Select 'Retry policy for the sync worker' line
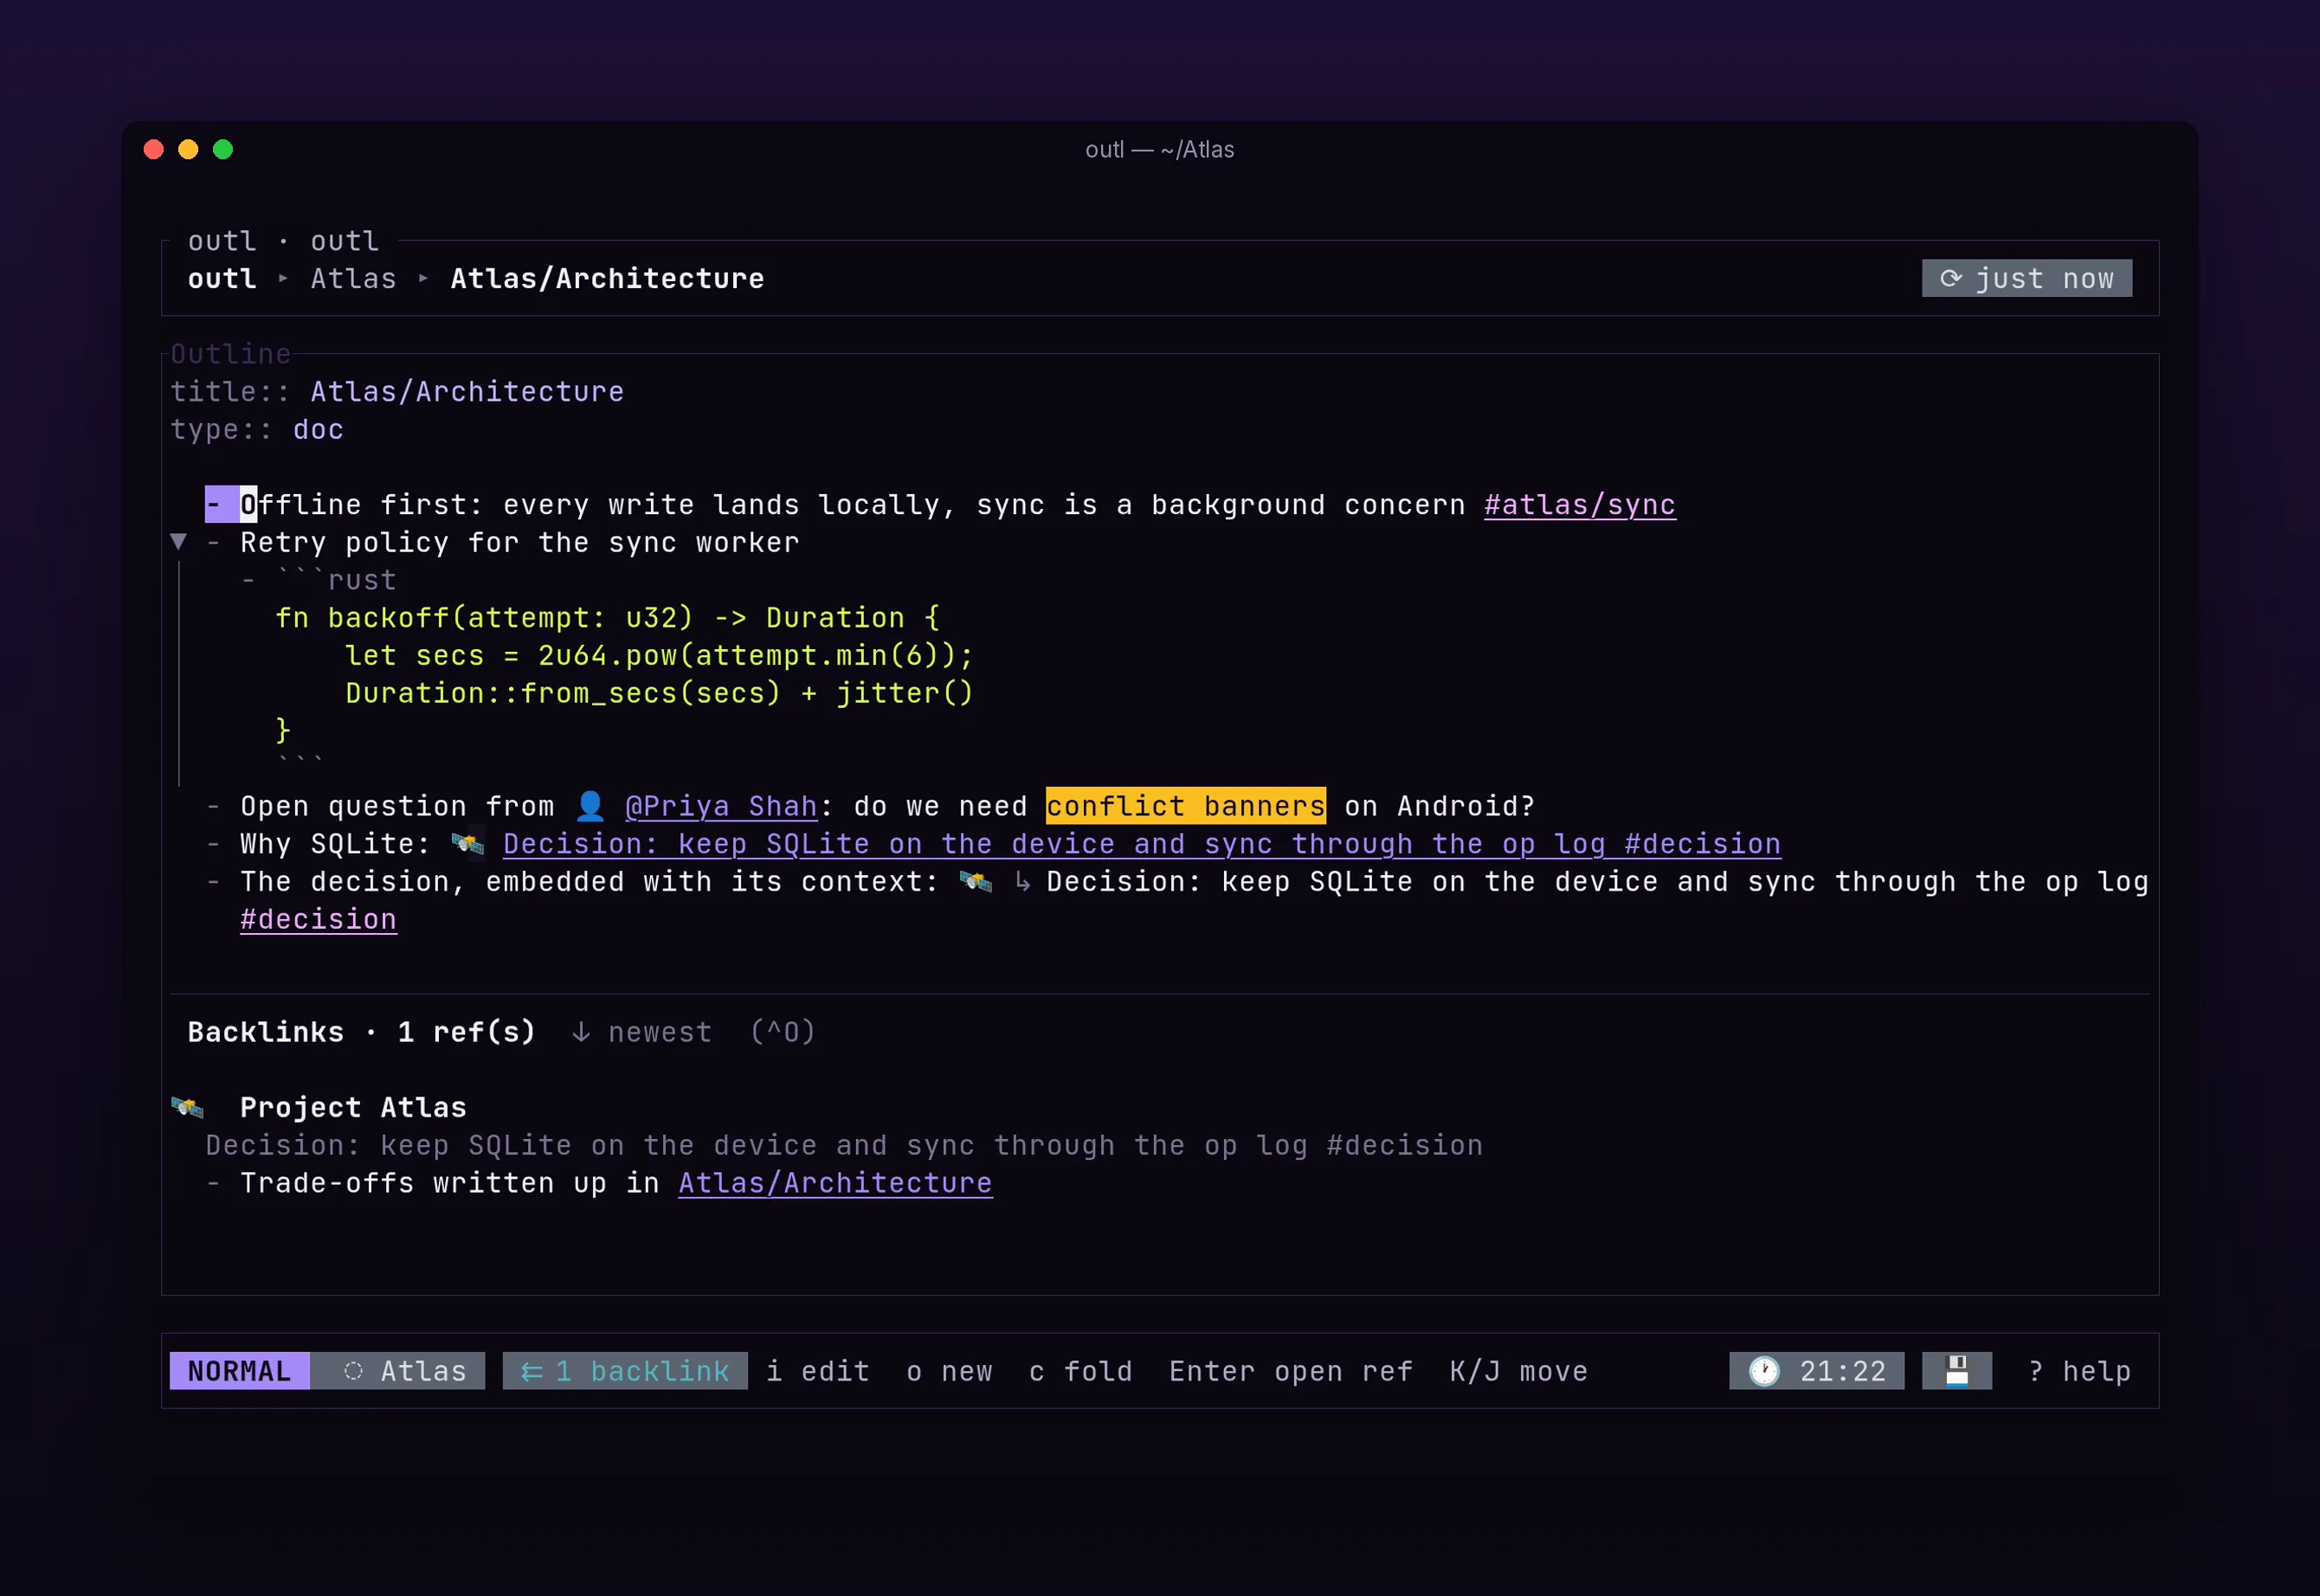This screenshot has height=1596, width=2320. (x=519, y=542)
